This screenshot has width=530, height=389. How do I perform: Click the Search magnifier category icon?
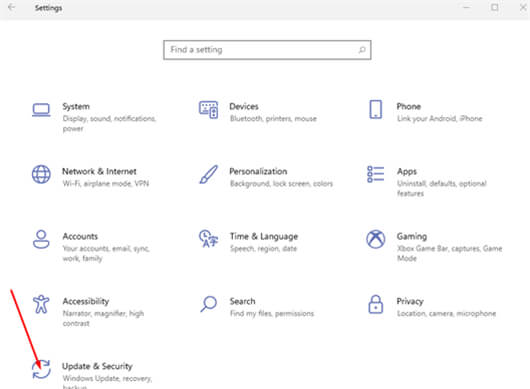pos(209,304)
